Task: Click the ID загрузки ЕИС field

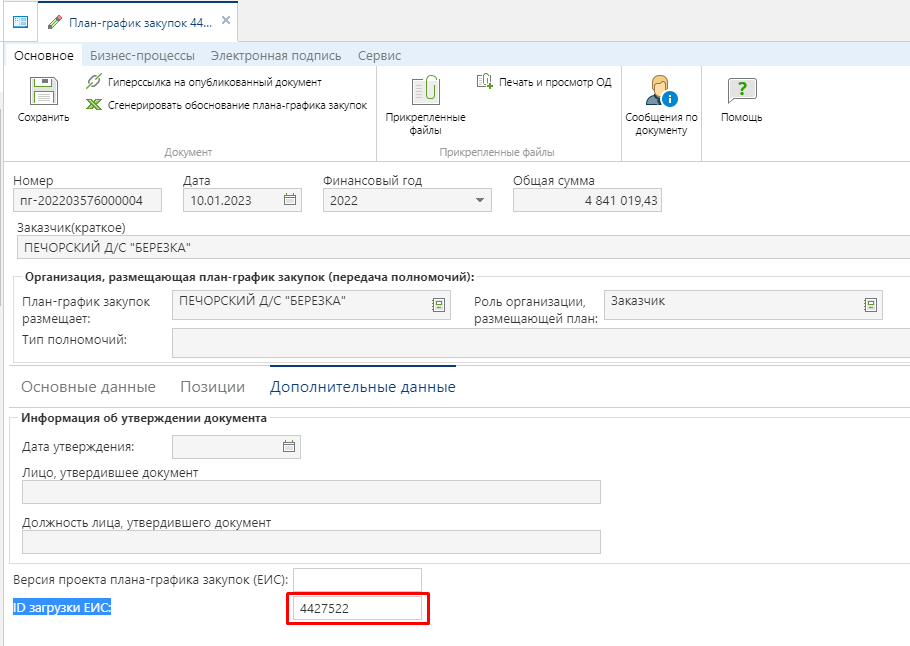Action: (357, 608)
